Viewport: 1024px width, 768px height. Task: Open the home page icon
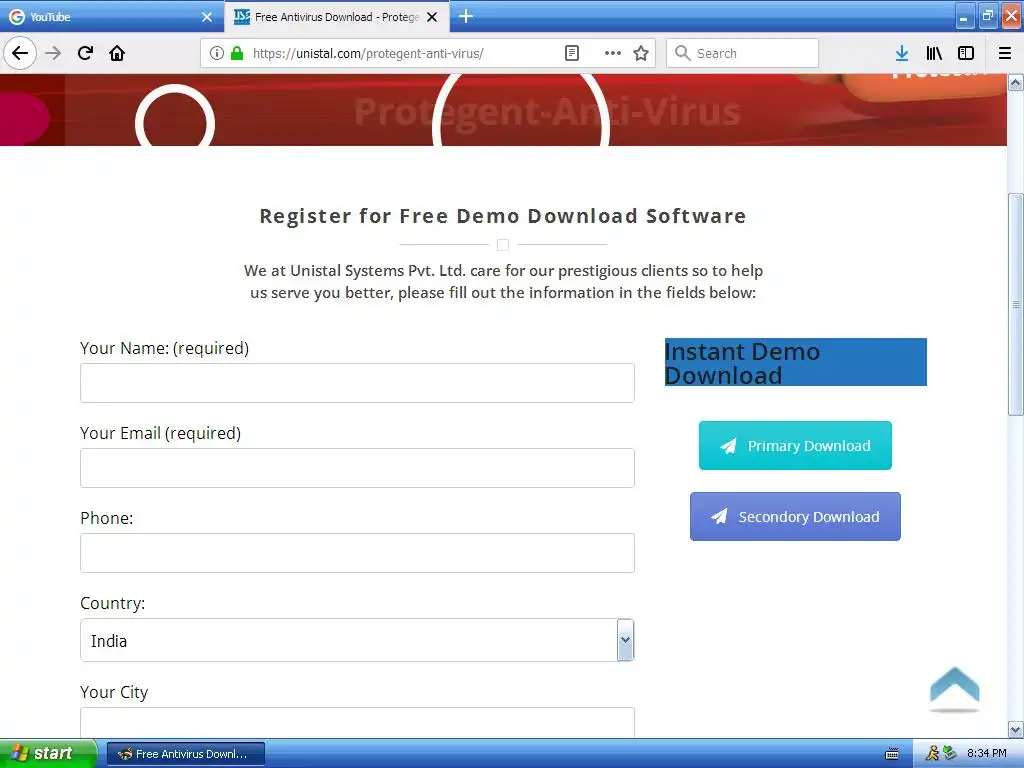click(117, 53)
